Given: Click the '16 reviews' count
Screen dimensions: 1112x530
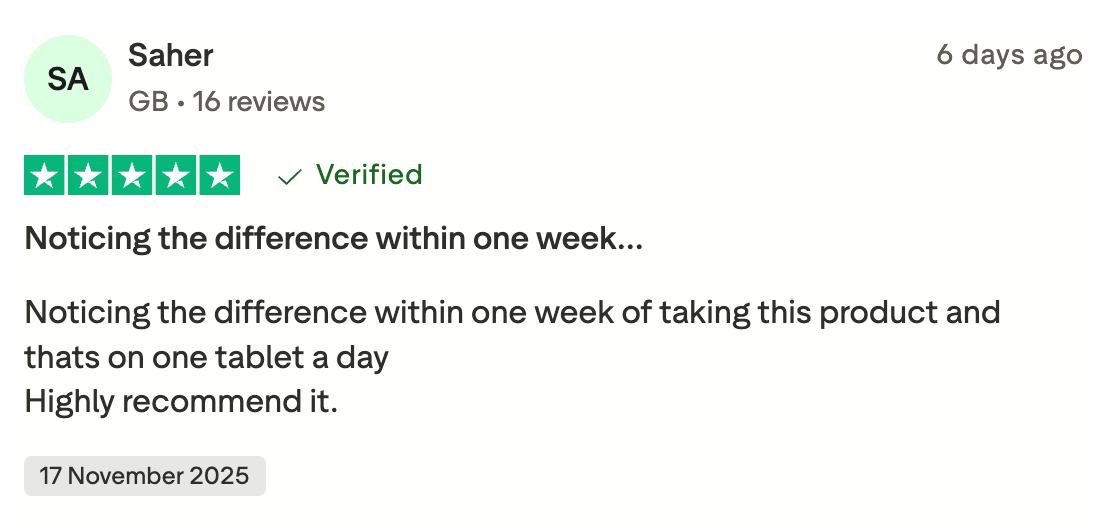Looking at the screenshot, I should [x=259, y=101].
